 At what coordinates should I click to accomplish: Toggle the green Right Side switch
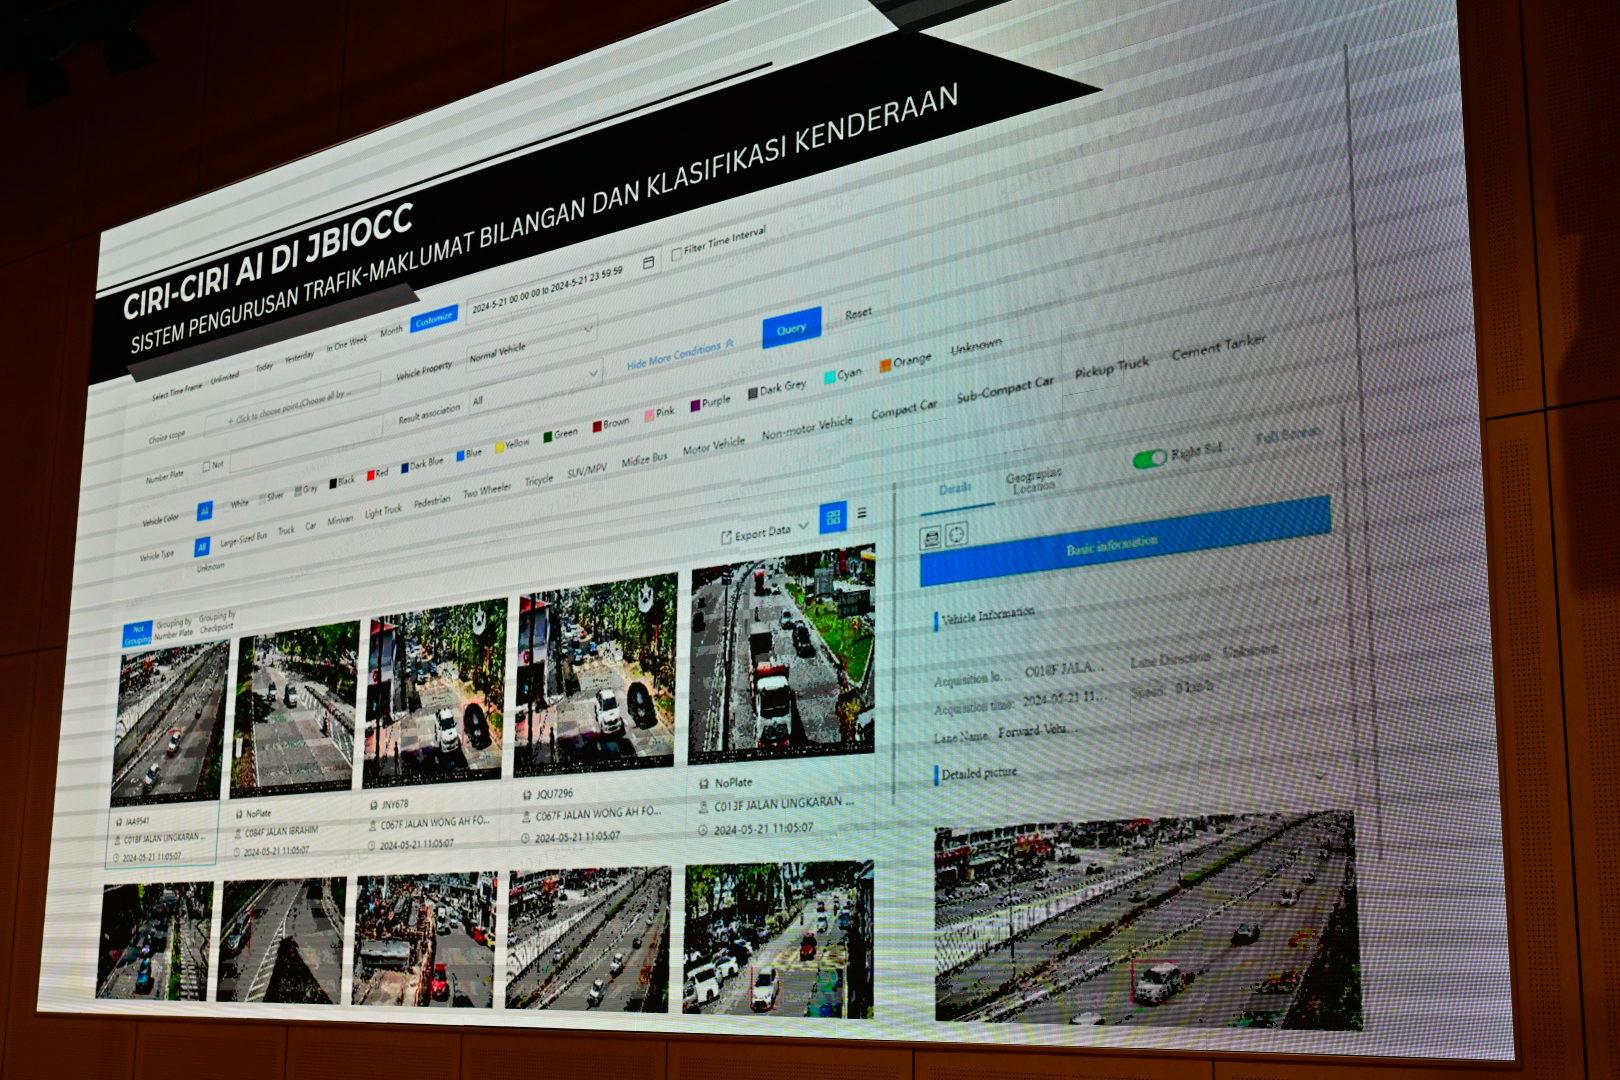pyautogui.click(x=1150, y=458)
